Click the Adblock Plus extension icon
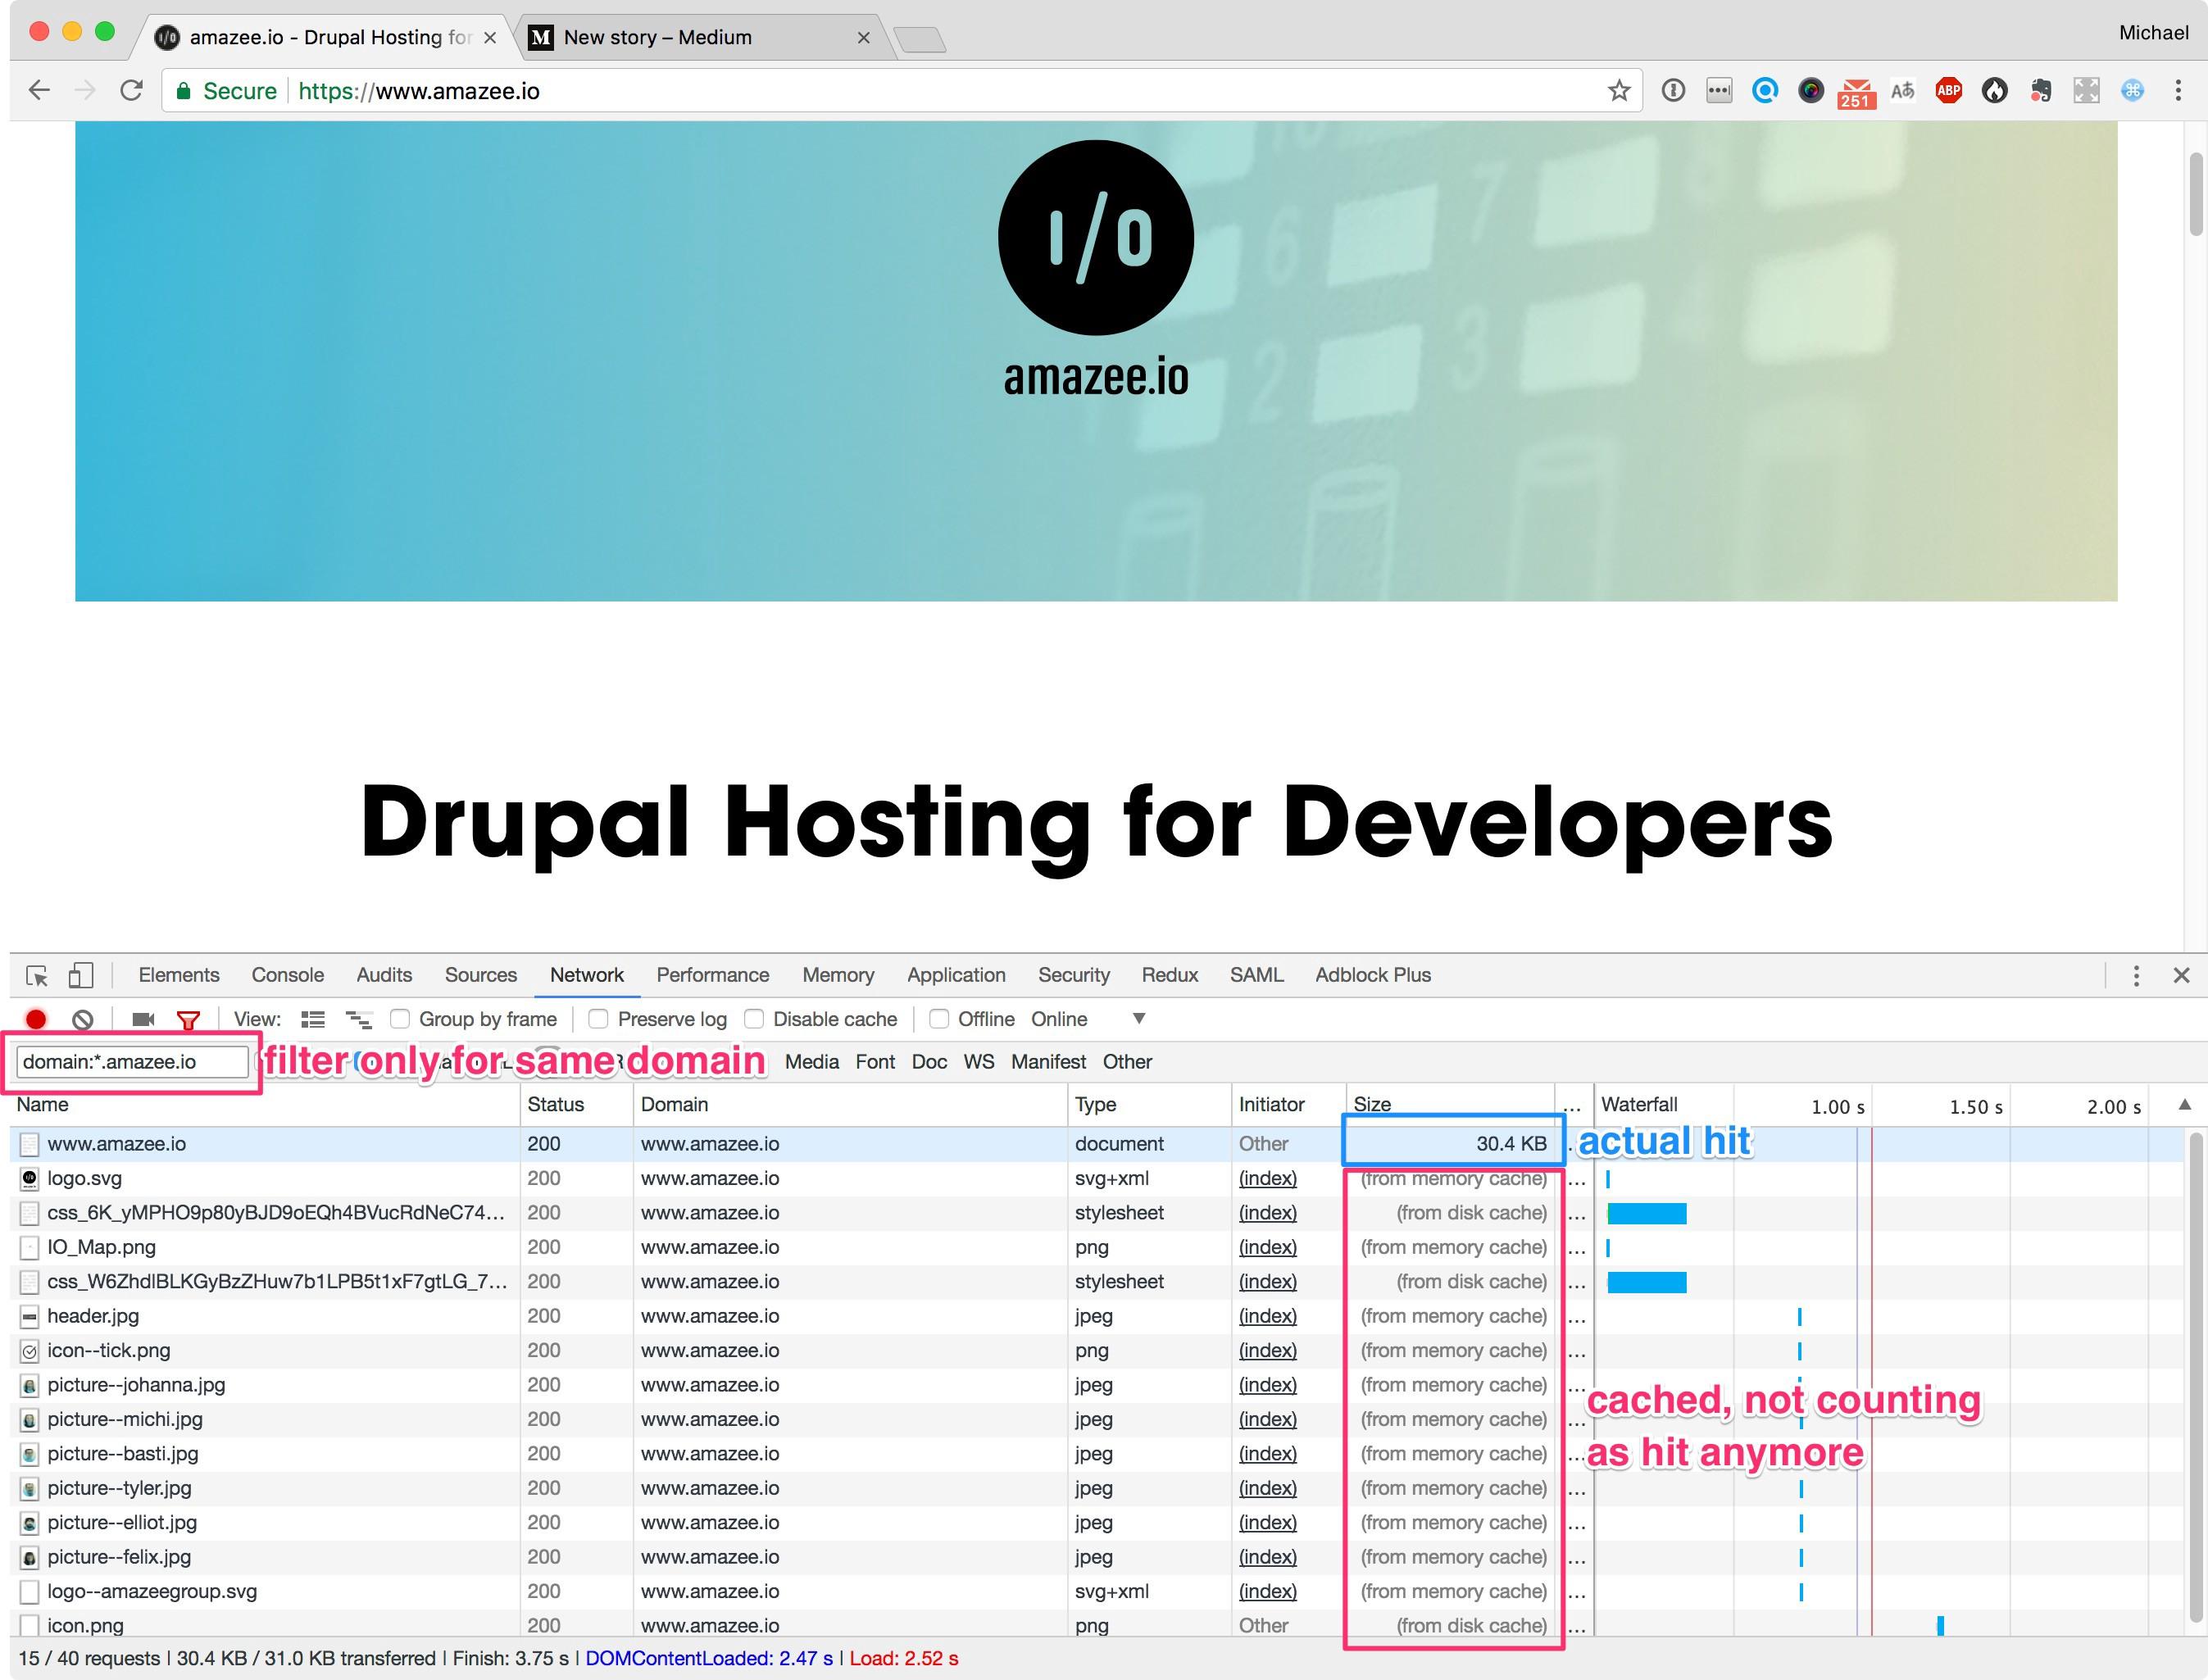Viewport: 2208px width, 1680px height. (1948, 91)
